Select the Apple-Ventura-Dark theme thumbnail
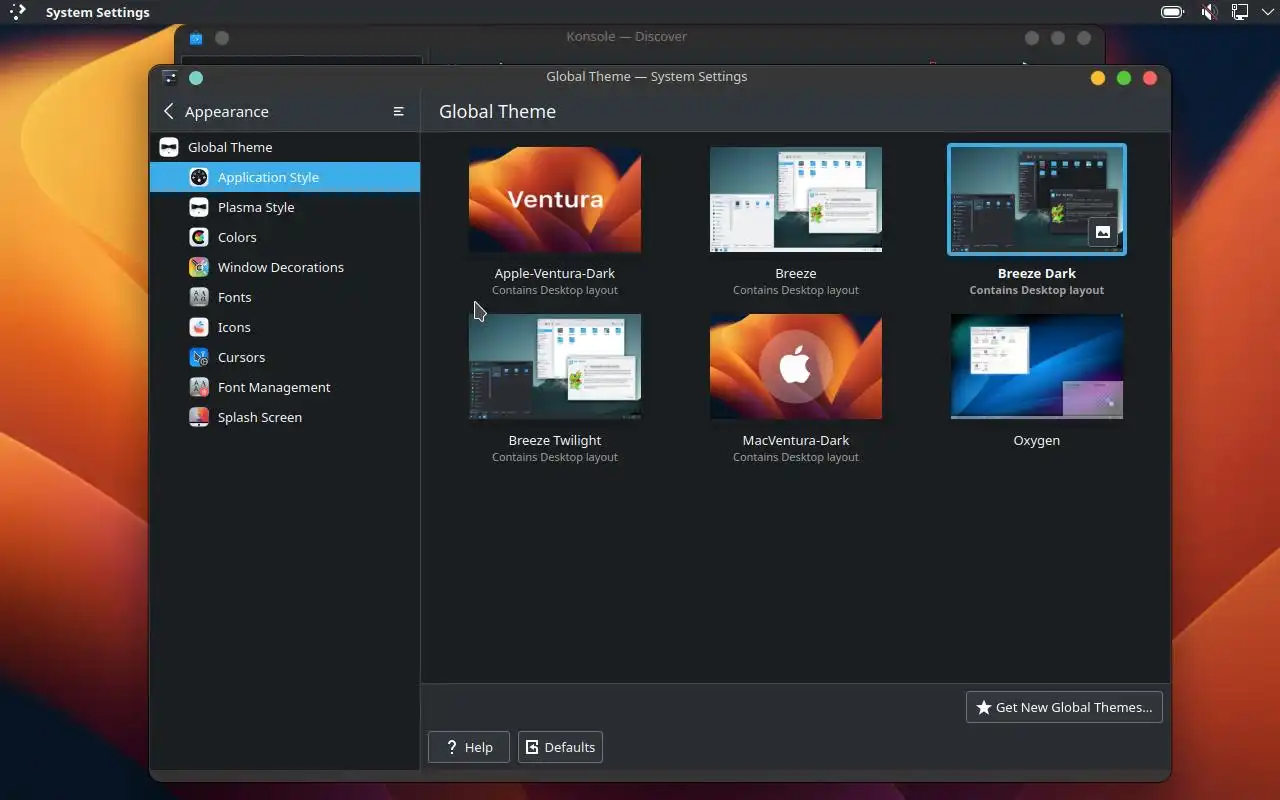This screenshot has width=1280, height=800. tap(555, 200)
